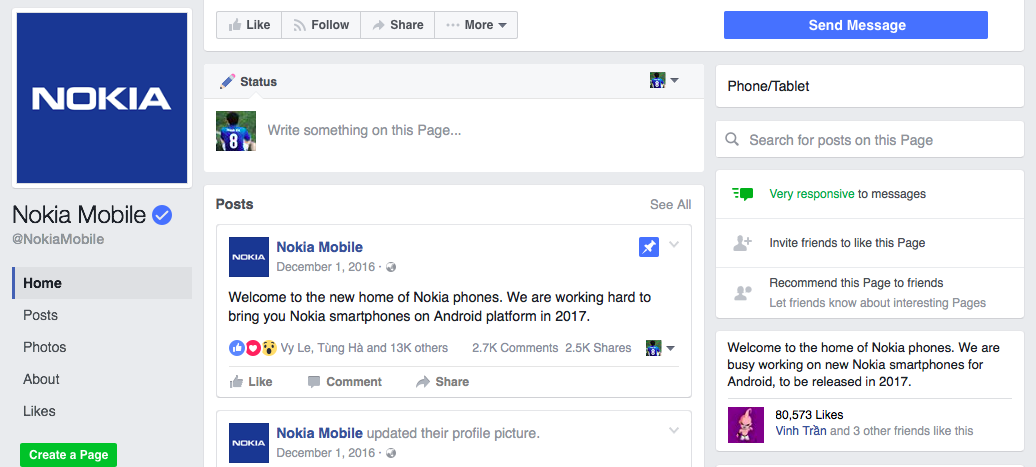
Task: Click the Share arrow under first post
Action: 423,382
